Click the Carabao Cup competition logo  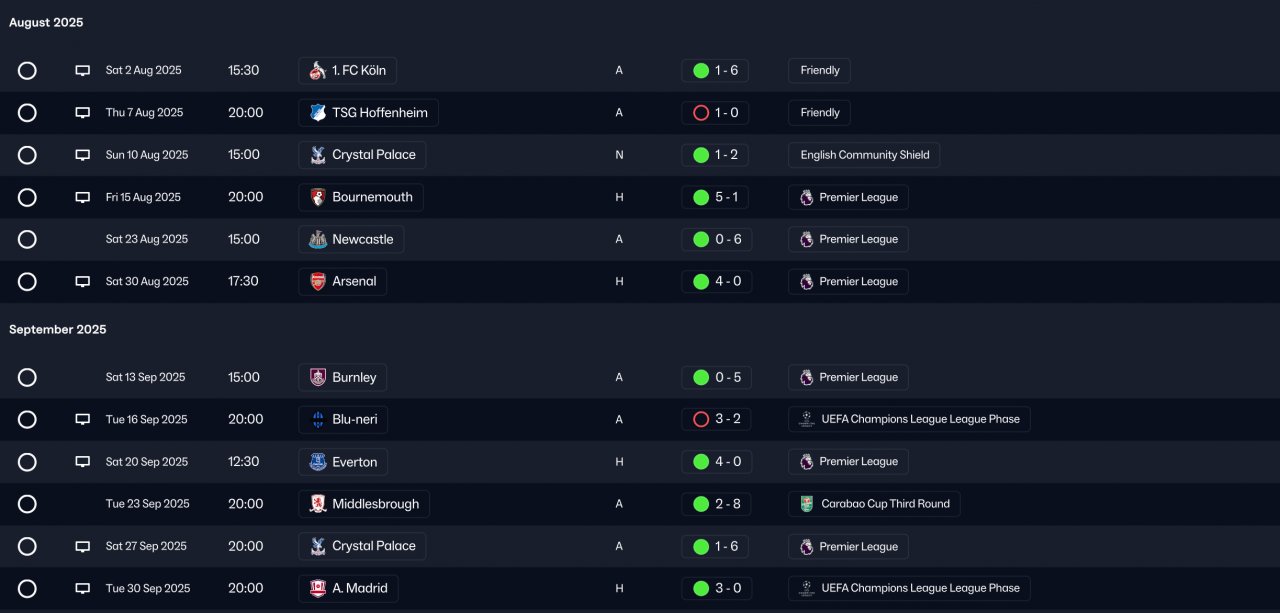coord(807,504)
